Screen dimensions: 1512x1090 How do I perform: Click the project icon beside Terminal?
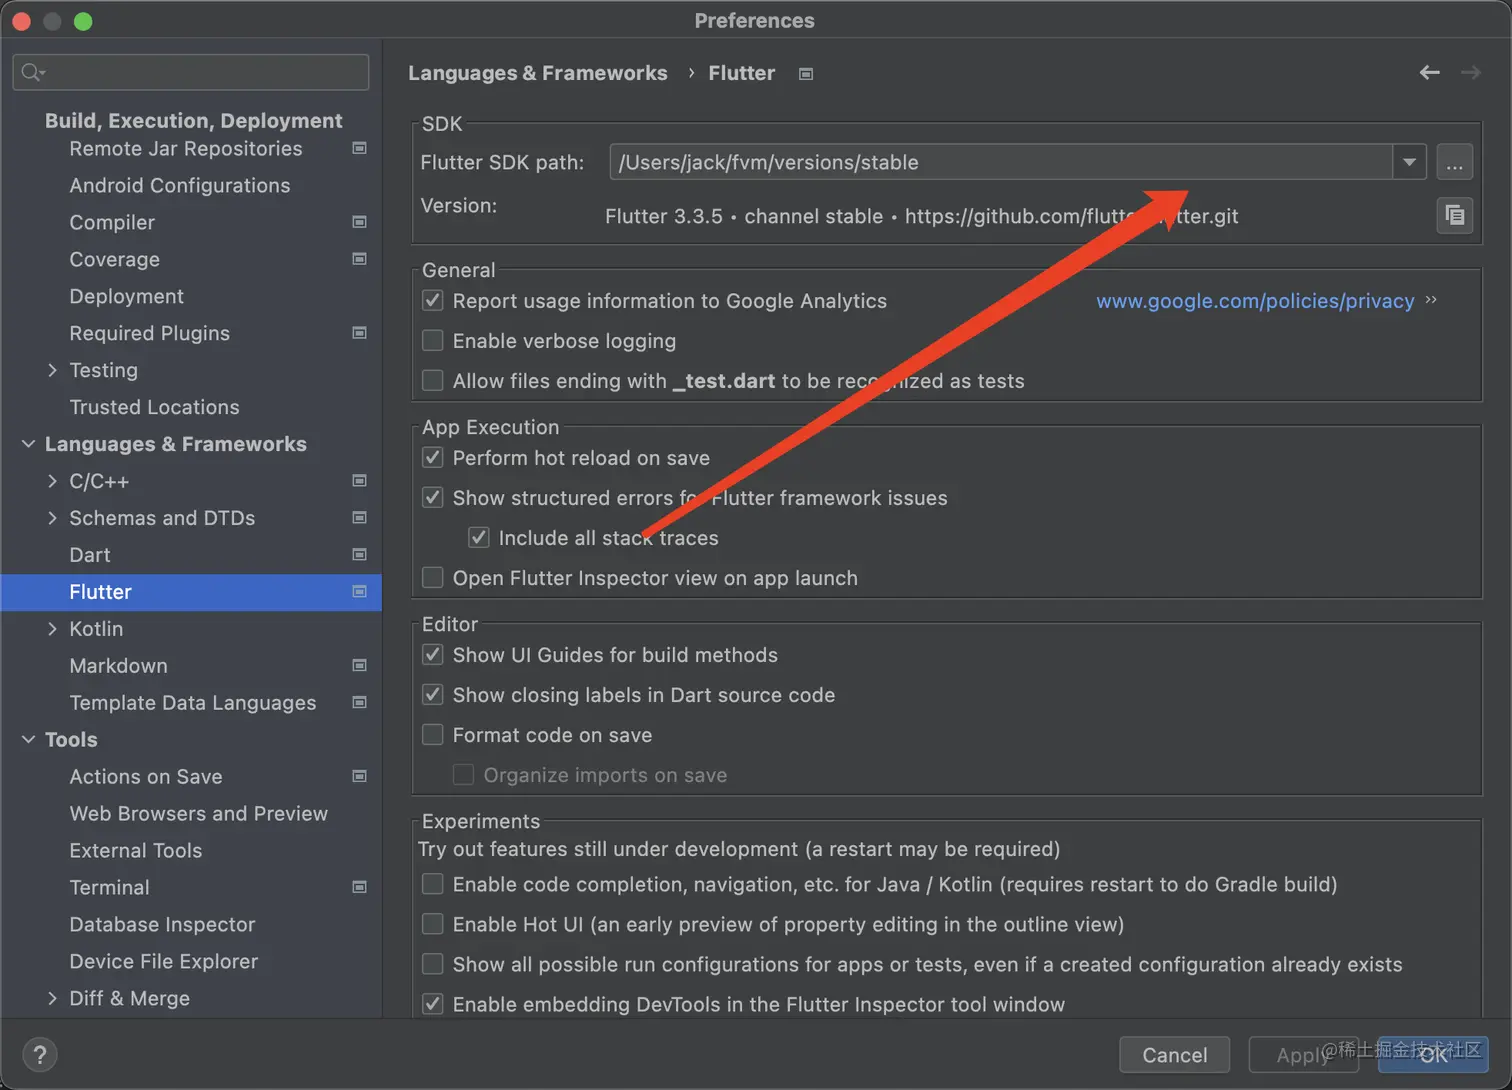(360, 888)
